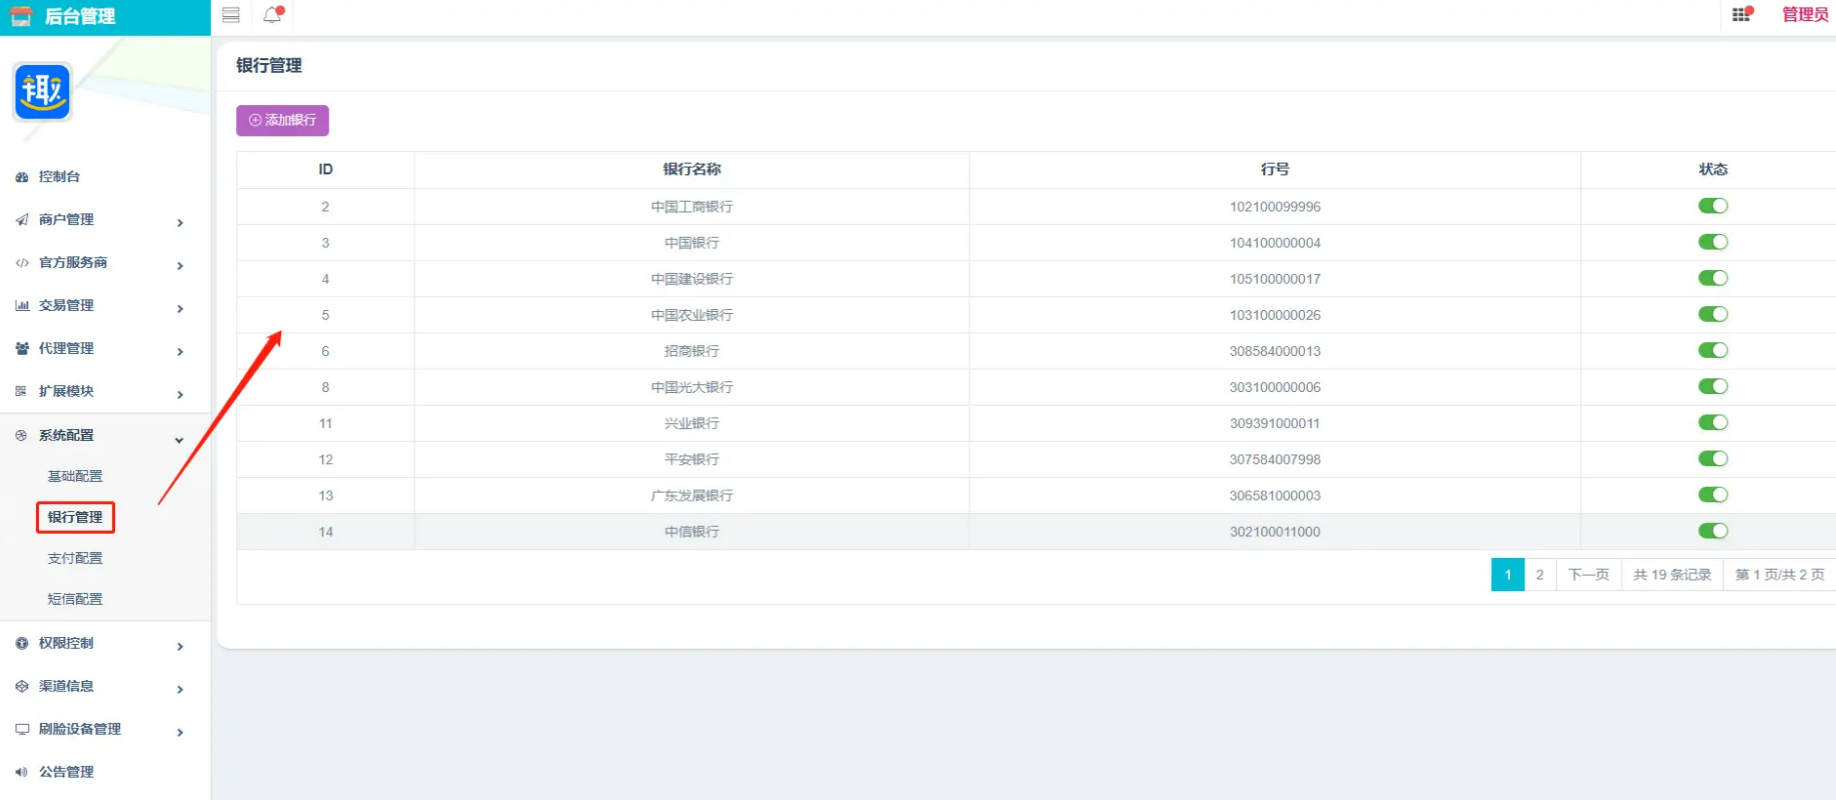
Task: Click the 下一页 next page button
Action: pos(1588,575)
